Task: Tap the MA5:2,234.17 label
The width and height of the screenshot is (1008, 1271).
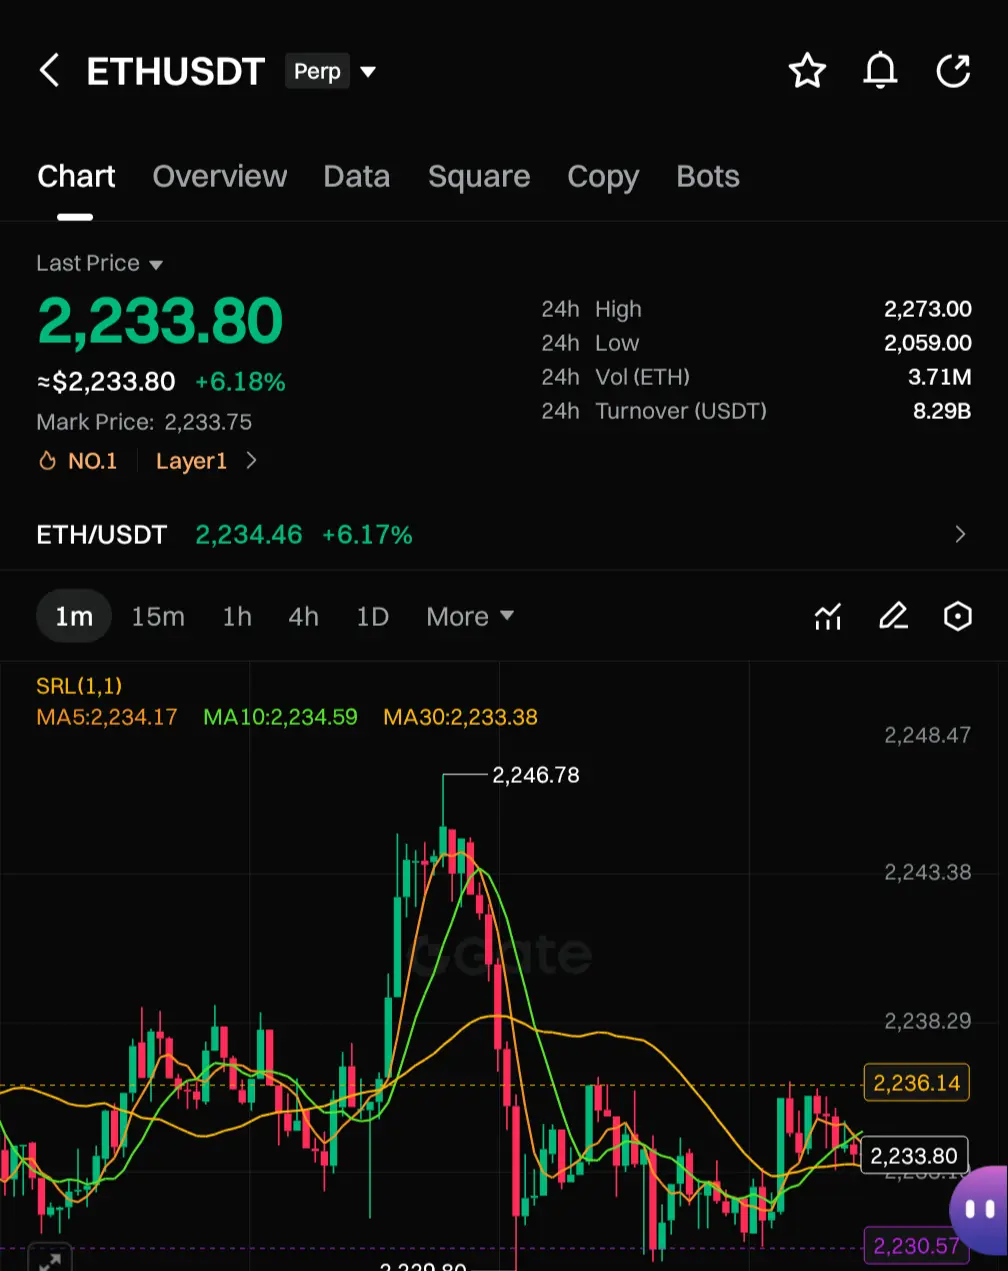Action: [107, 718]
